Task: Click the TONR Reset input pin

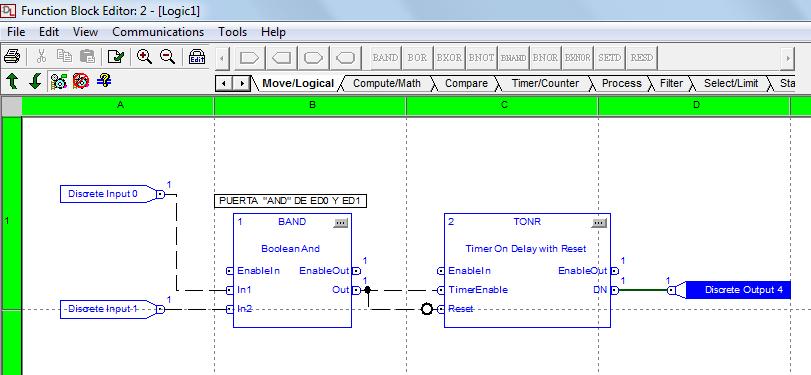Action: tap(441, 309)
